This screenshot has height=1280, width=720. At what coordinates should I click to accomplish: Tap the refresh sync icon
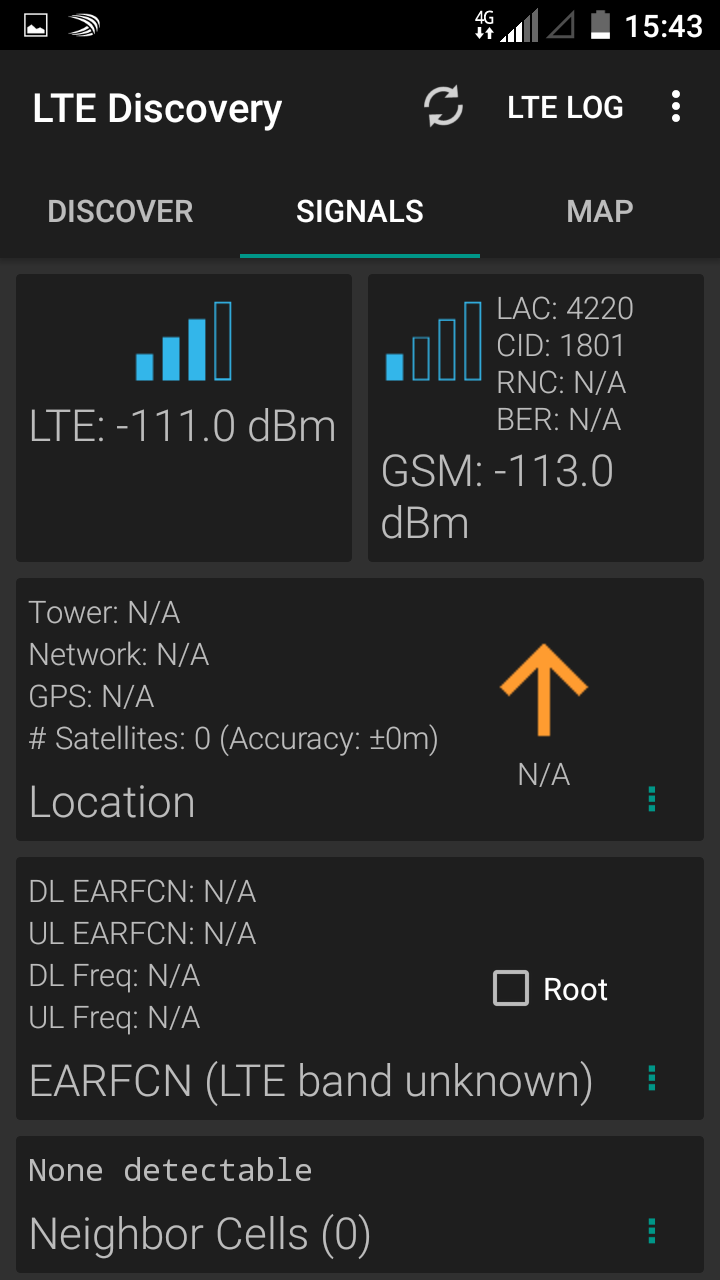pos(443,107)
